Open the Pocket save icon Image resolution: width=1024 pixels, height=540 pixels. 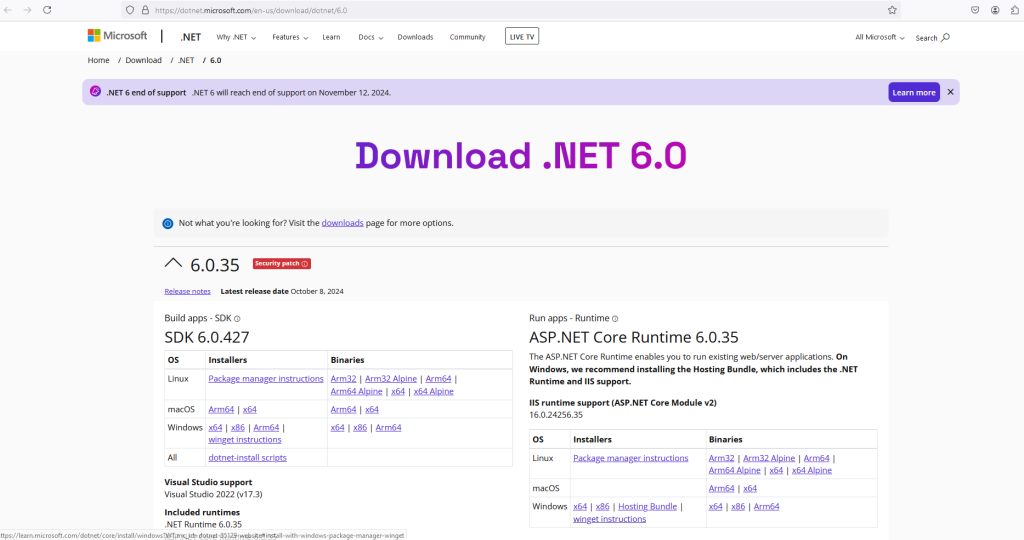[975, 10]
